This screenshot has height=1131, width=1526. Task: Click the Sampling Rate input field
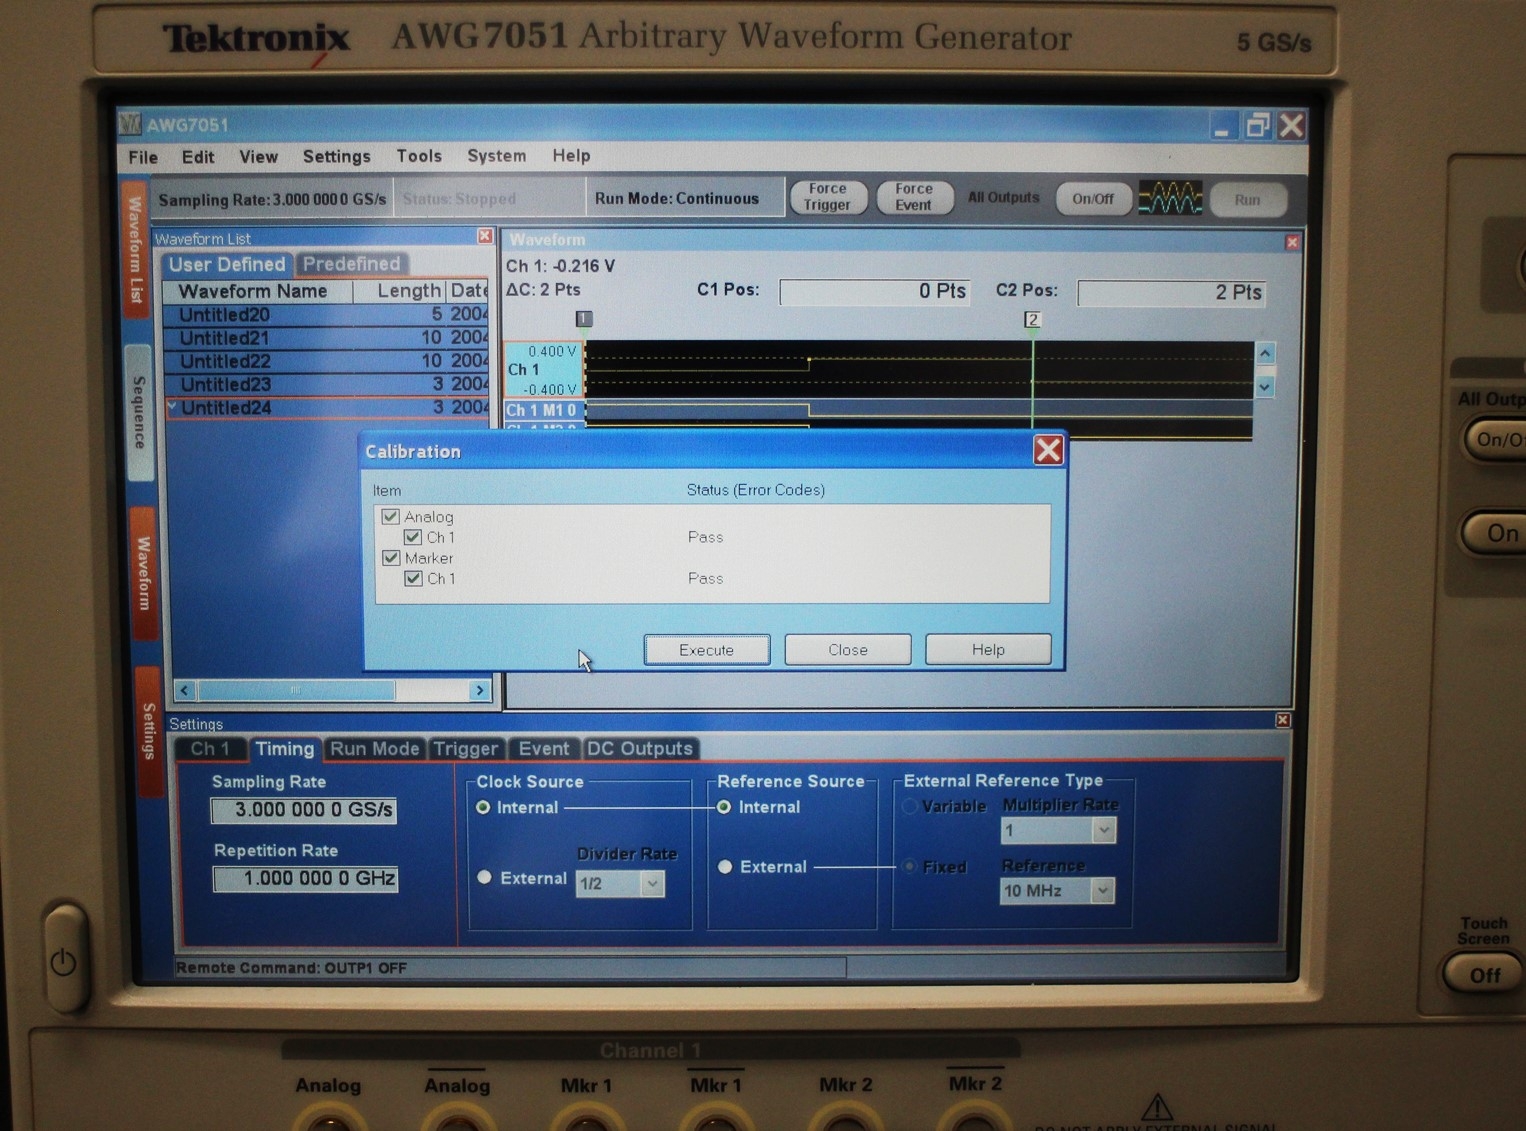pos(304,810)
